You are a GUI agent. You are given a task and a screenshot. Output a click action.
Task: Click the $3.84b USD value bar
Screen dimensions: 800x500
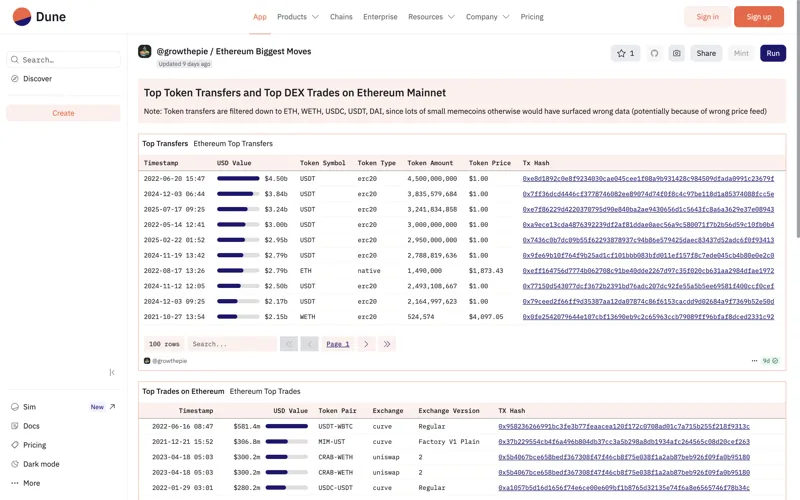coord(238,194)
